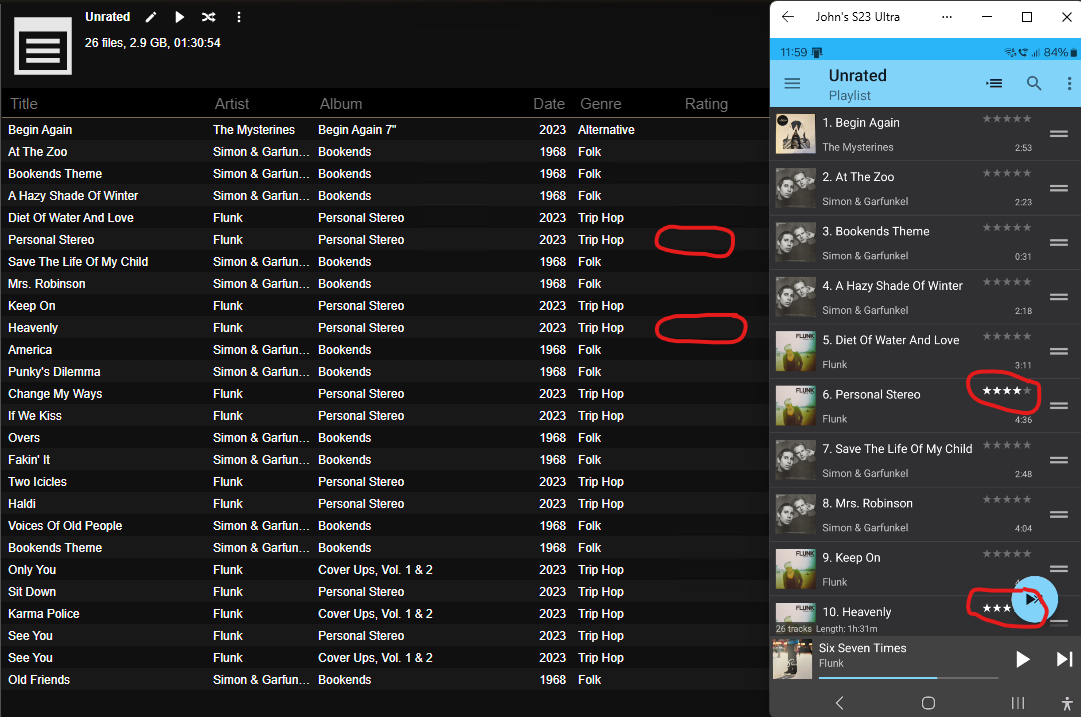Open the desktop playlist three-dot menu
Viewport: 1081px width, 717px height.
click(238, 17)
